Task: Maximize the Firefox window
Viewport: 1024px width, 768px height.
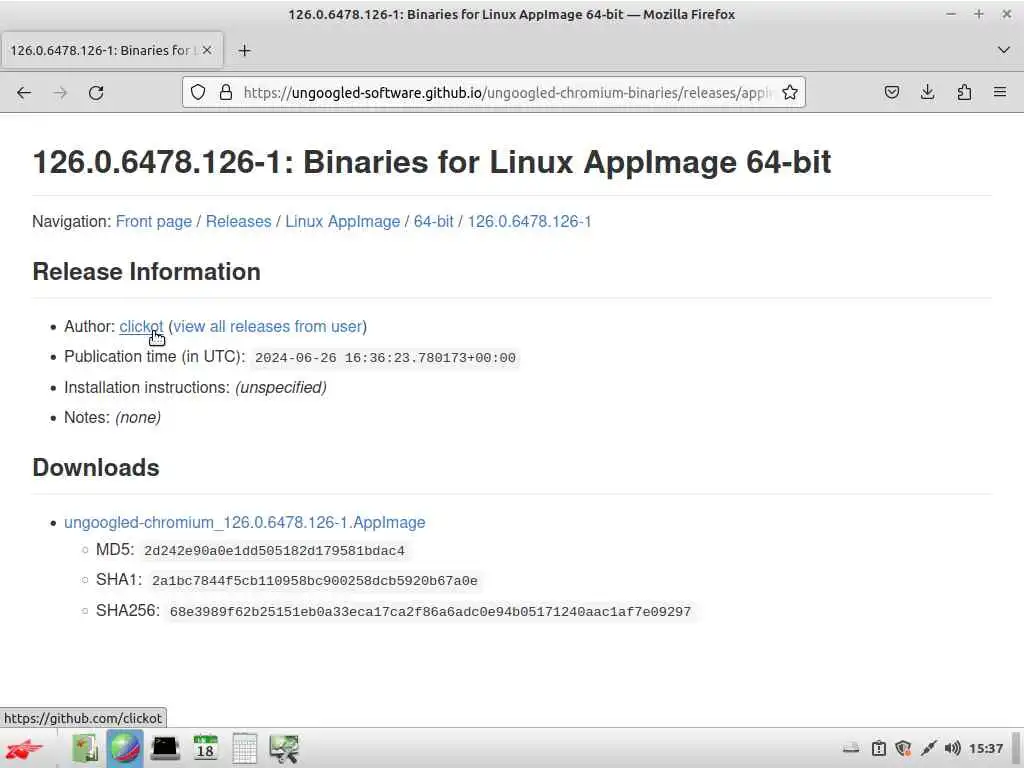Action: point(978,14)
